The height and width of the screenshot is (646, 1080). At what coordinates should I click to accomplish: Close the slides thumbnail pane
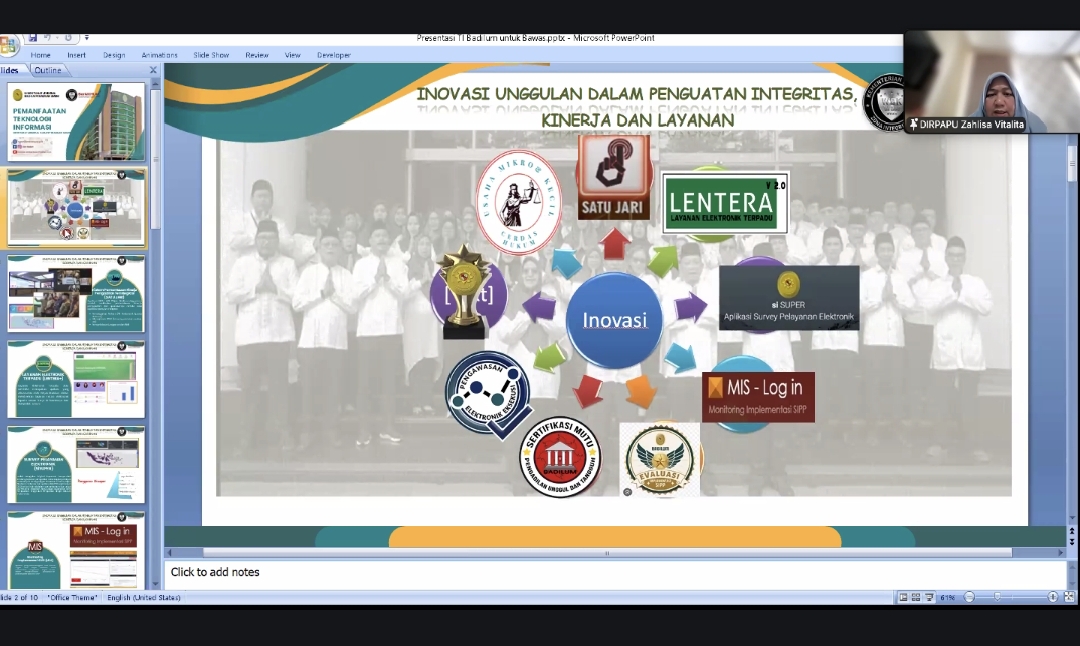coord(153,70)
